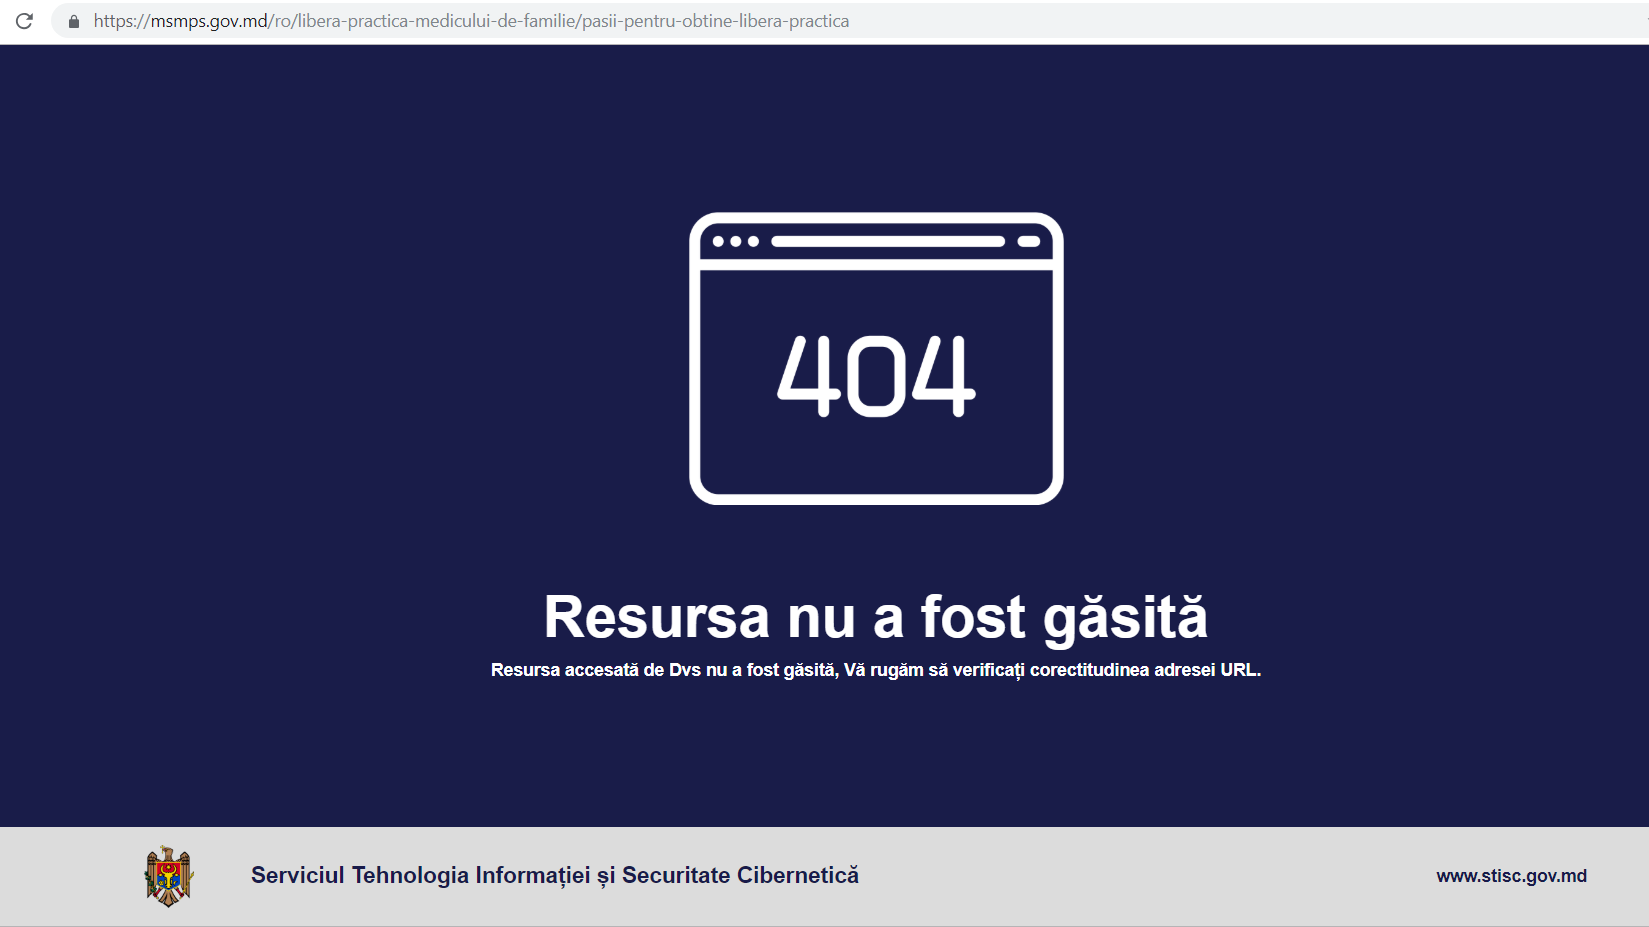Viewport: 1649px width, 927px height.
Task: Click 'corectitudinea adresei URL' in the error message
Action: (x=1145, y=670)
